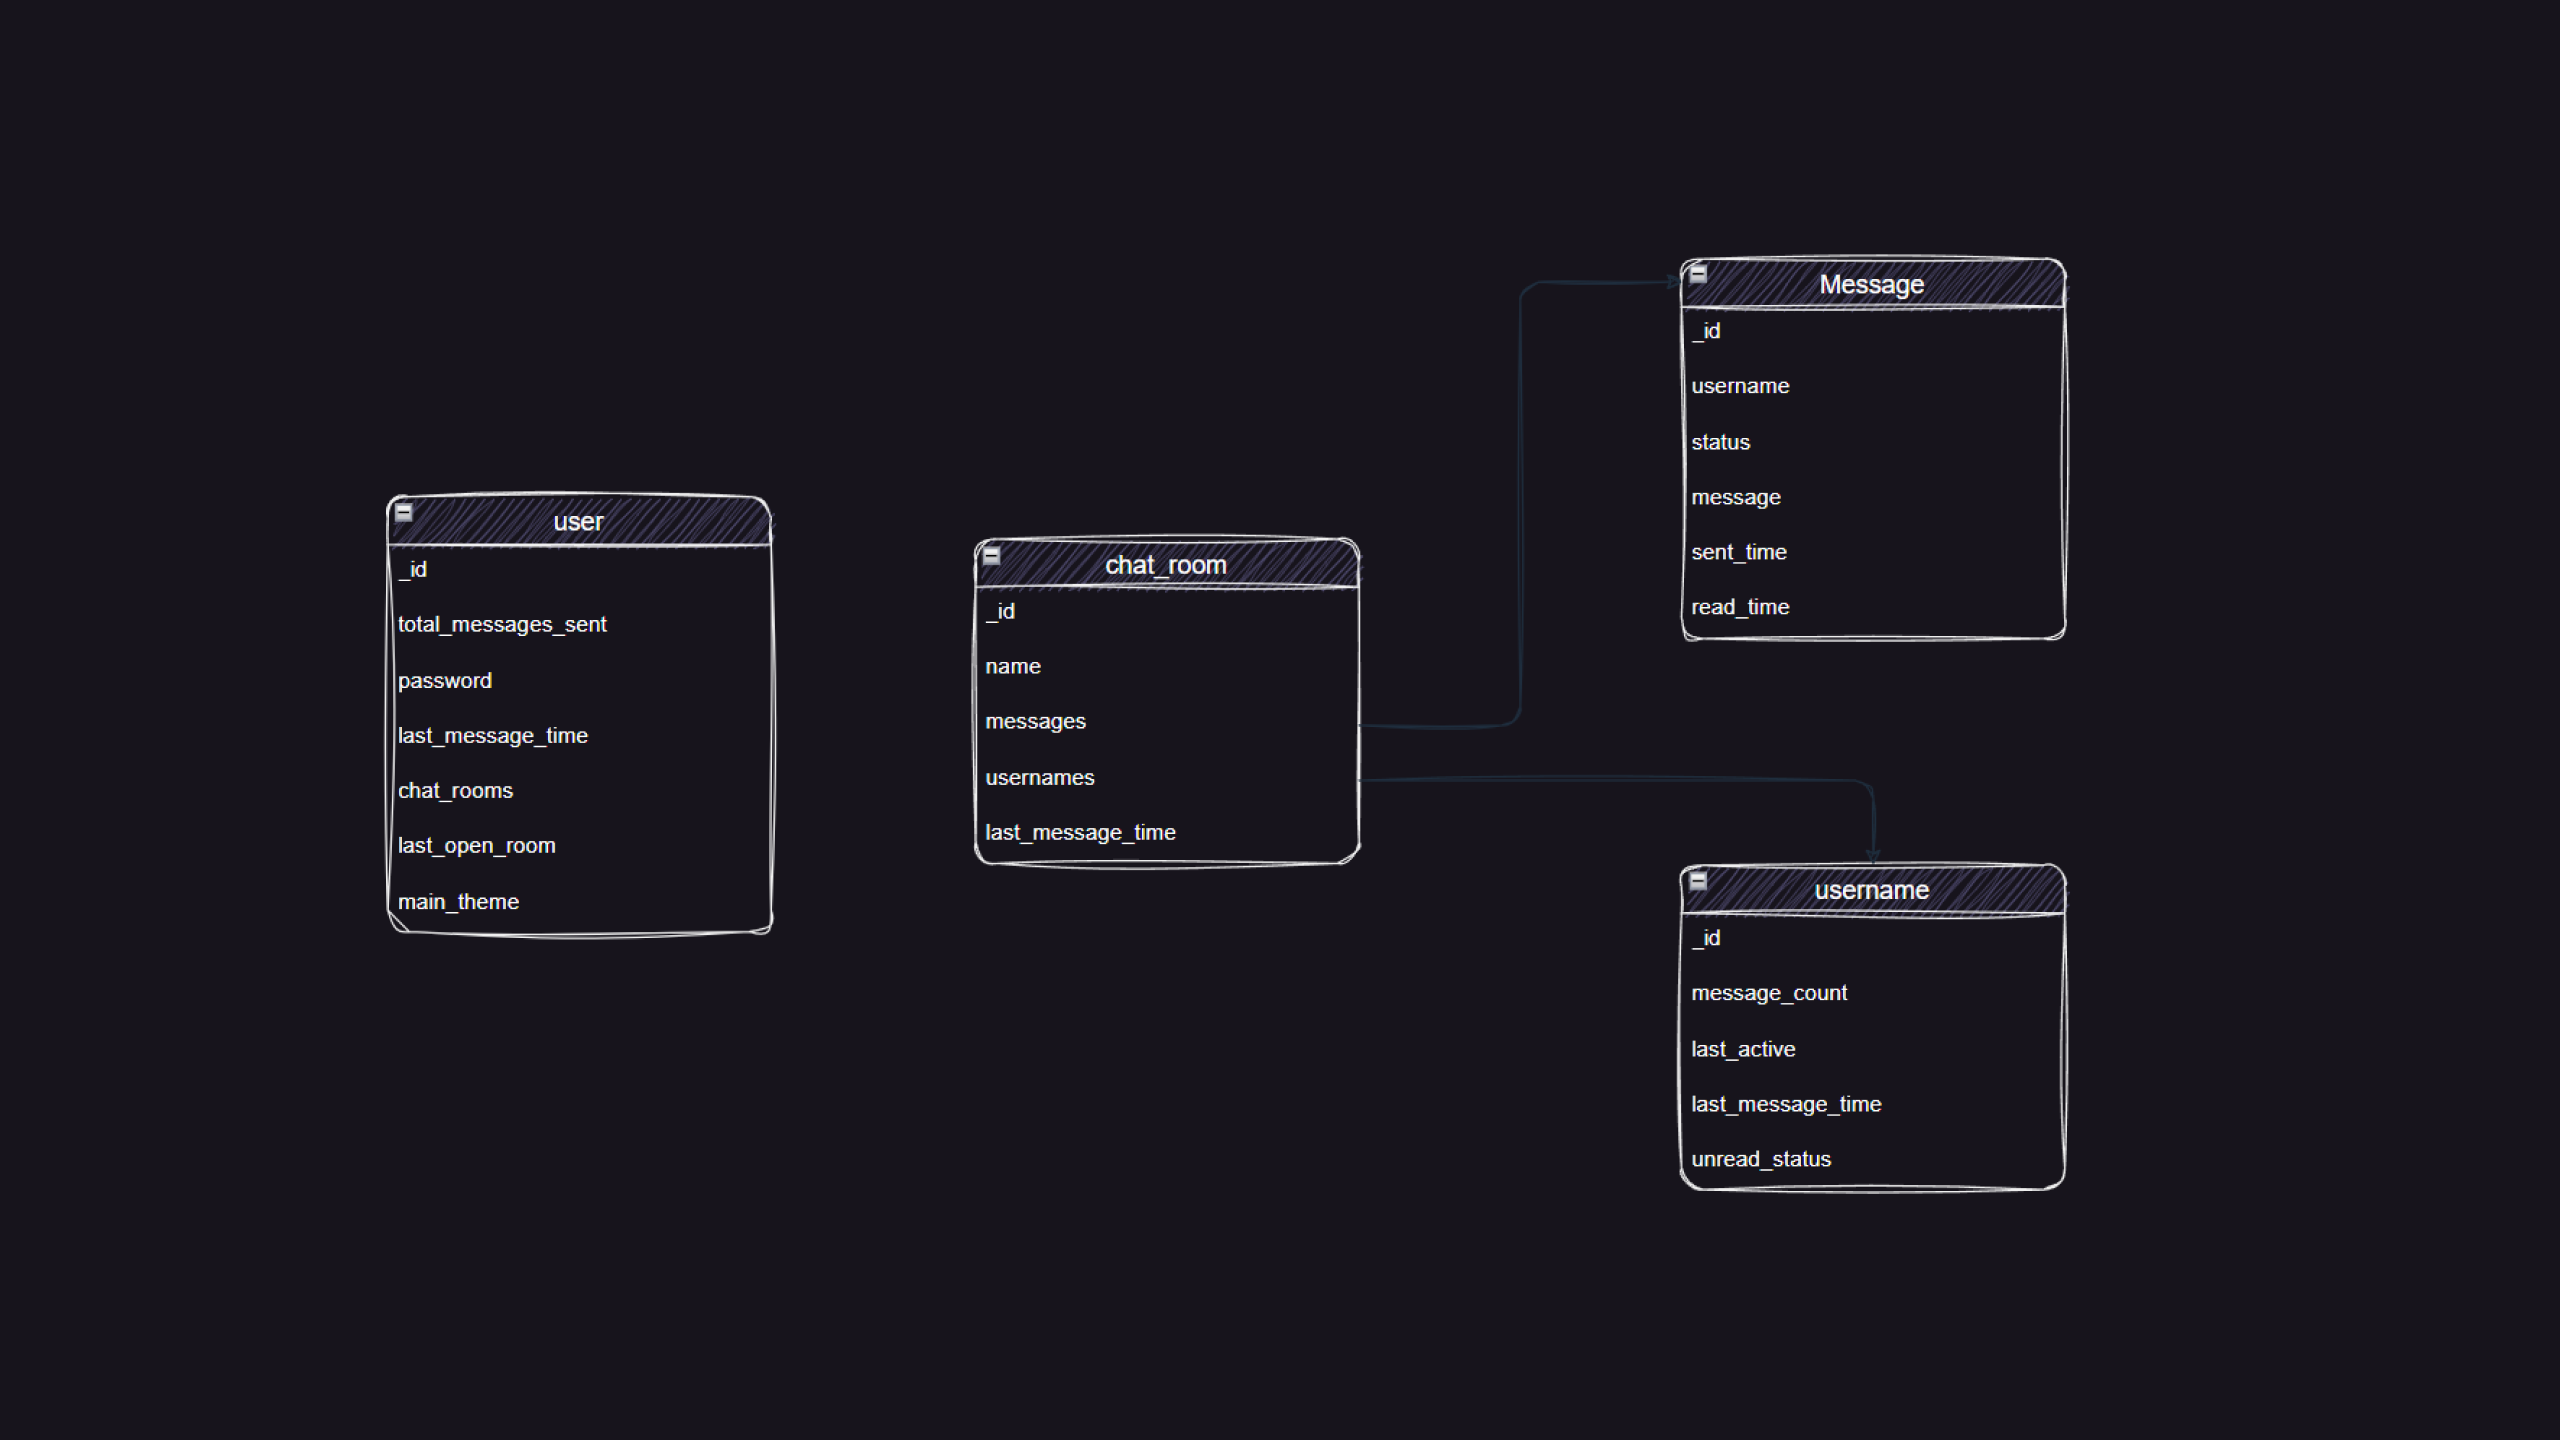This screenshot has height=1440, width=2560.
Task: Expand the chat_rooms field in user
Action: pyautogui.click(x=455, y=789)
